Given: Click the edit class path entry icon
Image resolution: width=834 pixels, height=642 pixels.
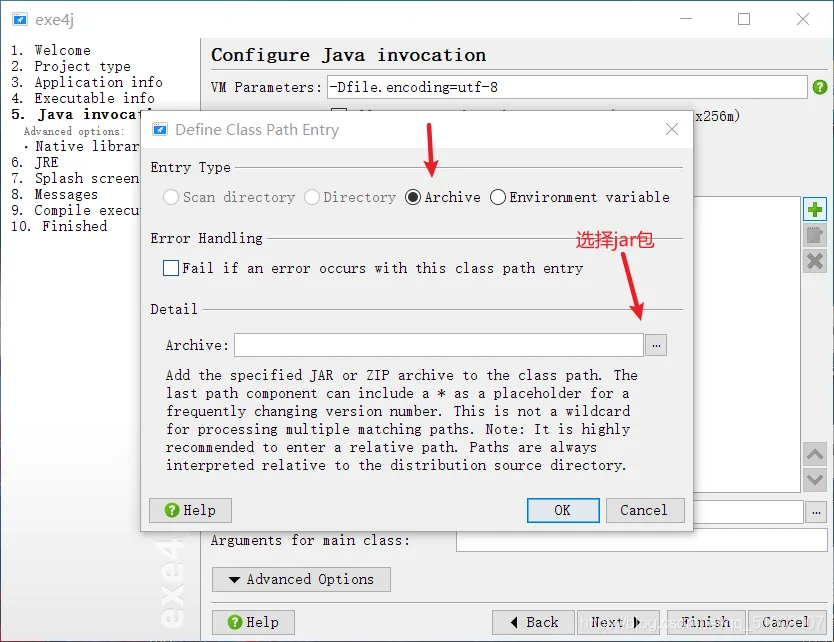Looking at the screenshot, I should (x=814, y=235).
